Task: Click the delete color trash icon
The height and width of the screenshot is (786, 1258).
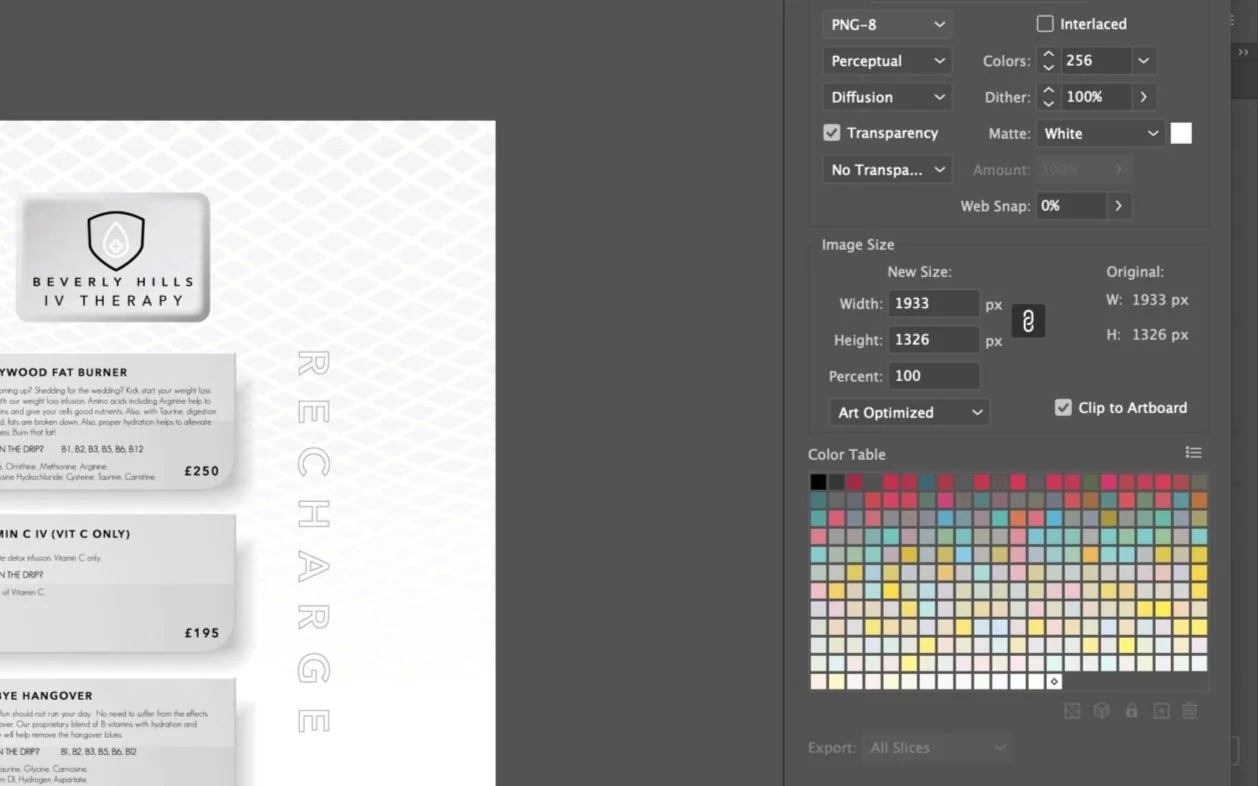Action: 1190,711
